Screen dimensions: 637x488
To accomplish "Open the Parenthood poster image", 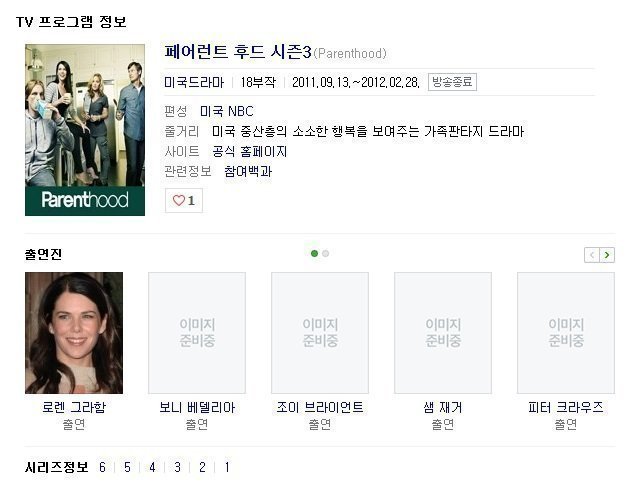I will pyautogui.click(x=85, y=130).
